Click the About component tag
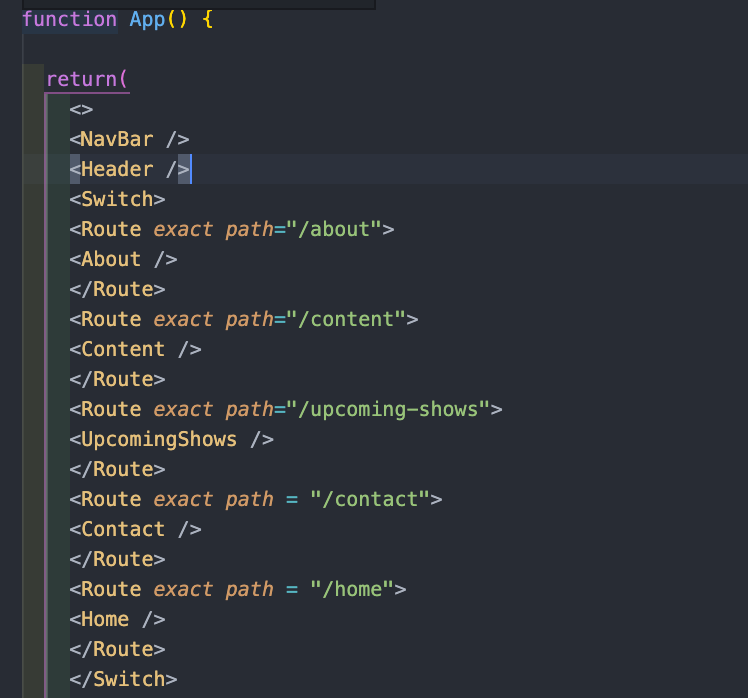748x698 pixels. (x=124, y=260)
